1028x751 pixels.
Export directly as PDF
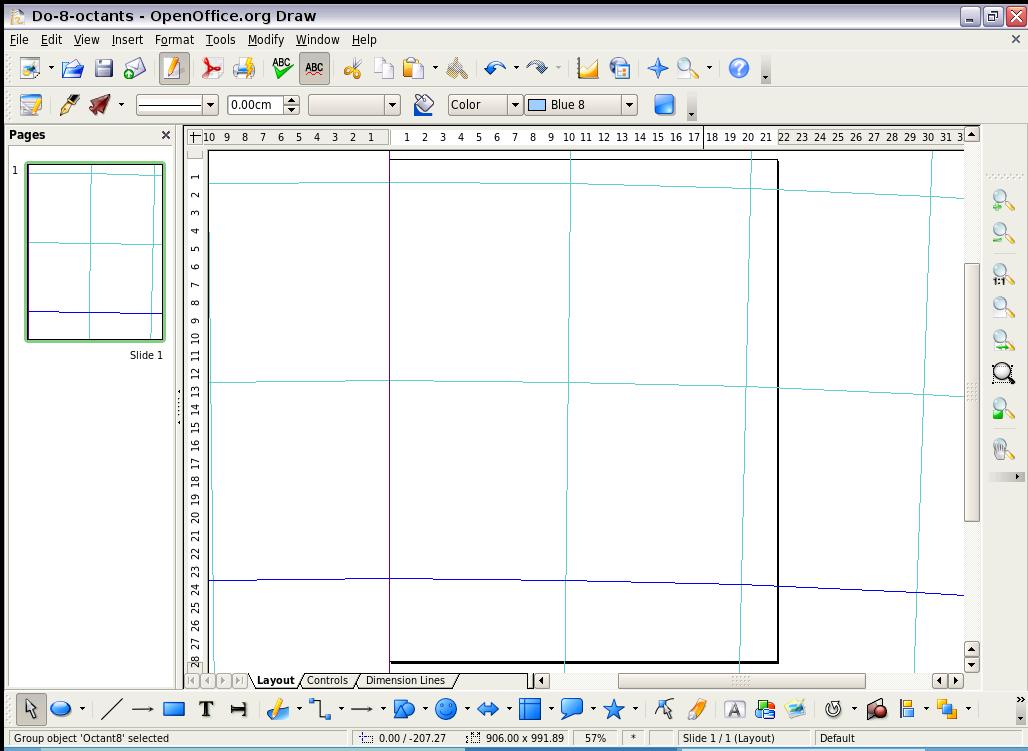click(x=211, y=68)
